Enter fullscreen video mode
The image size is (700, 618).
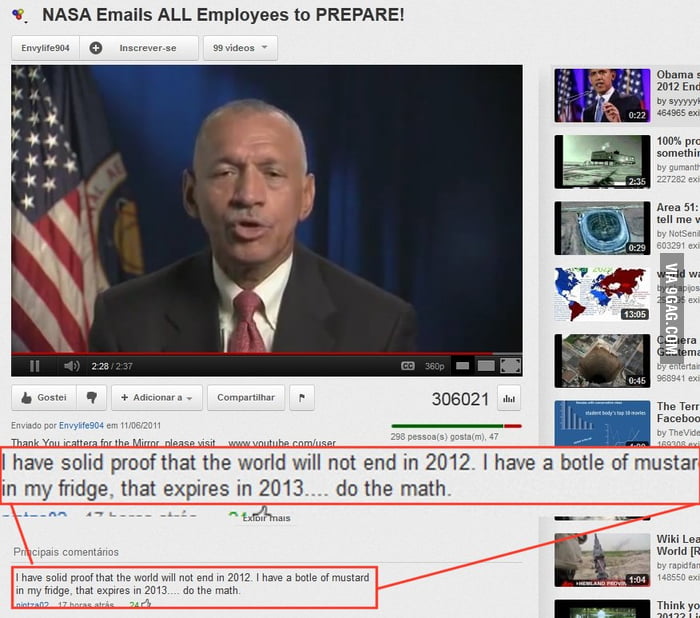(x=510, y=366)
